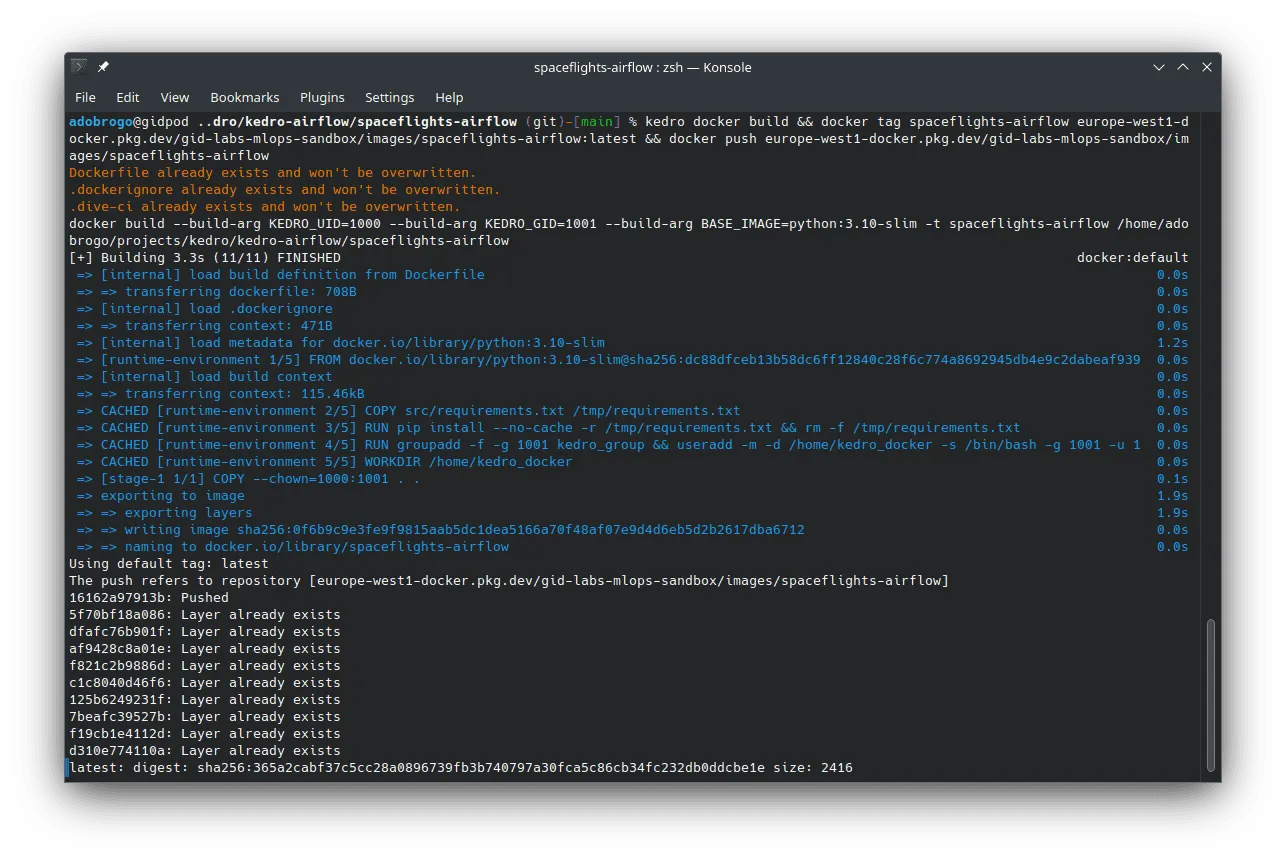Open the View menu

(175, 97)
